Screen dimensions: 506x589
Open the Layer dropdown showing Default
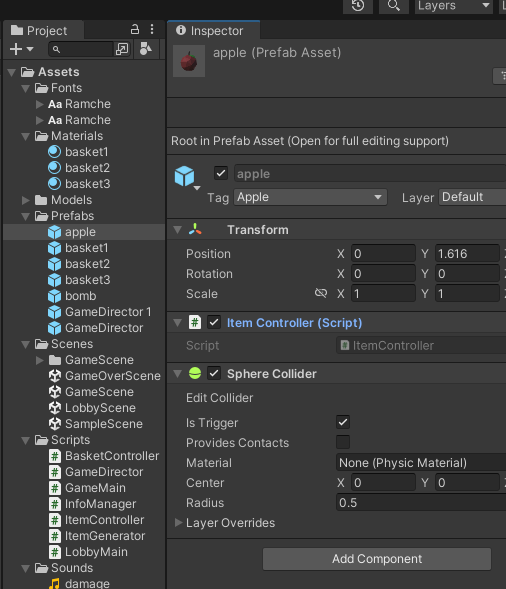tap(473, 197)
